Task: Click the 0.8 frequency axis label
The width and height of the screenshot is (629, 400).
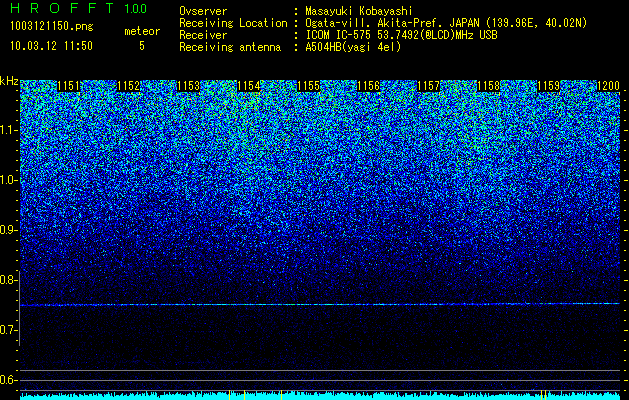Action: [7, 280]
